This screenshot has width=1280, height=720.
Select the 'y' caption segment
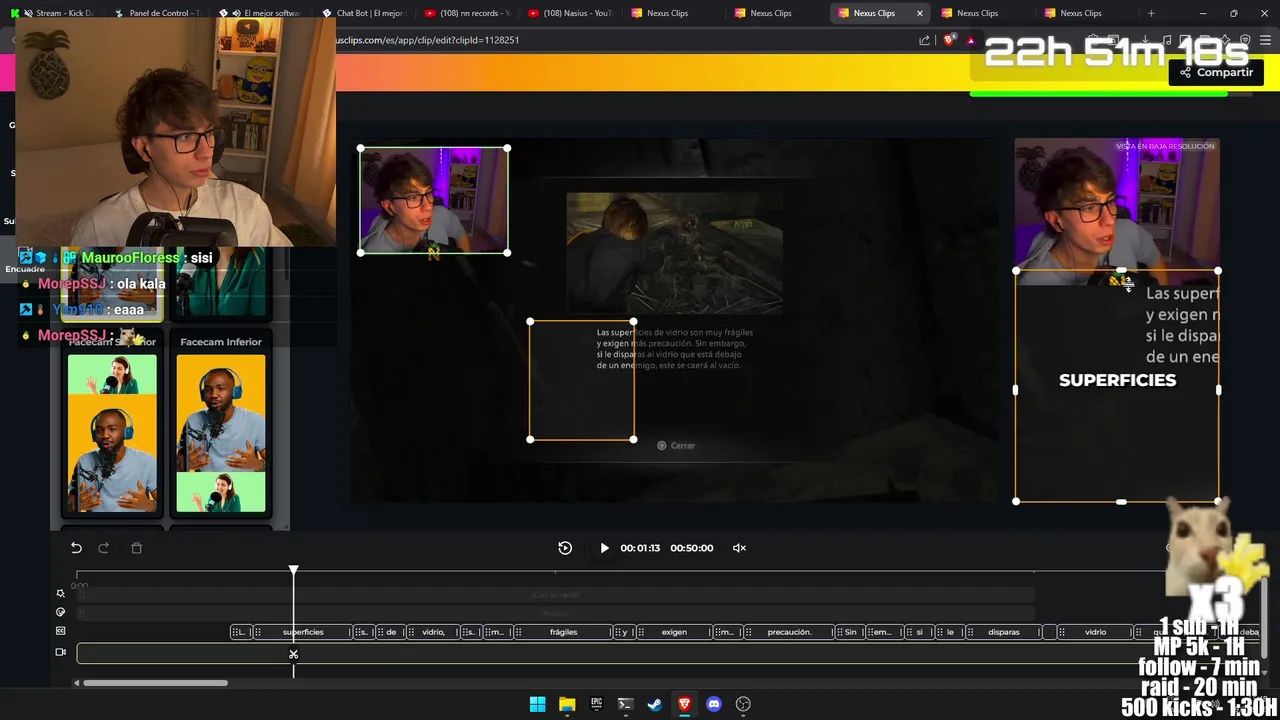pyautogui.click(x=624, y=632)
